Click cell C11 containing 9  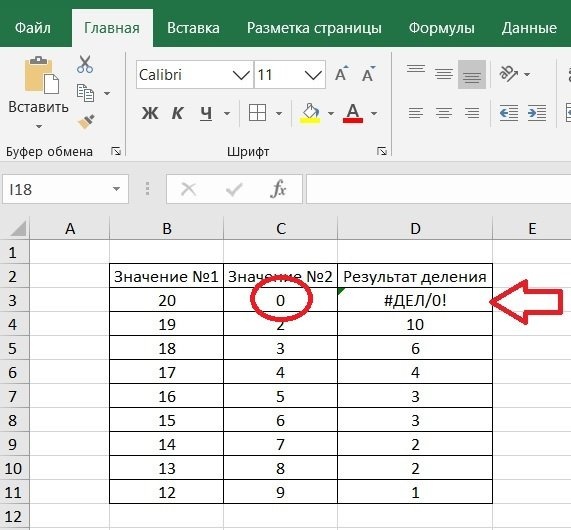point(280,492)
